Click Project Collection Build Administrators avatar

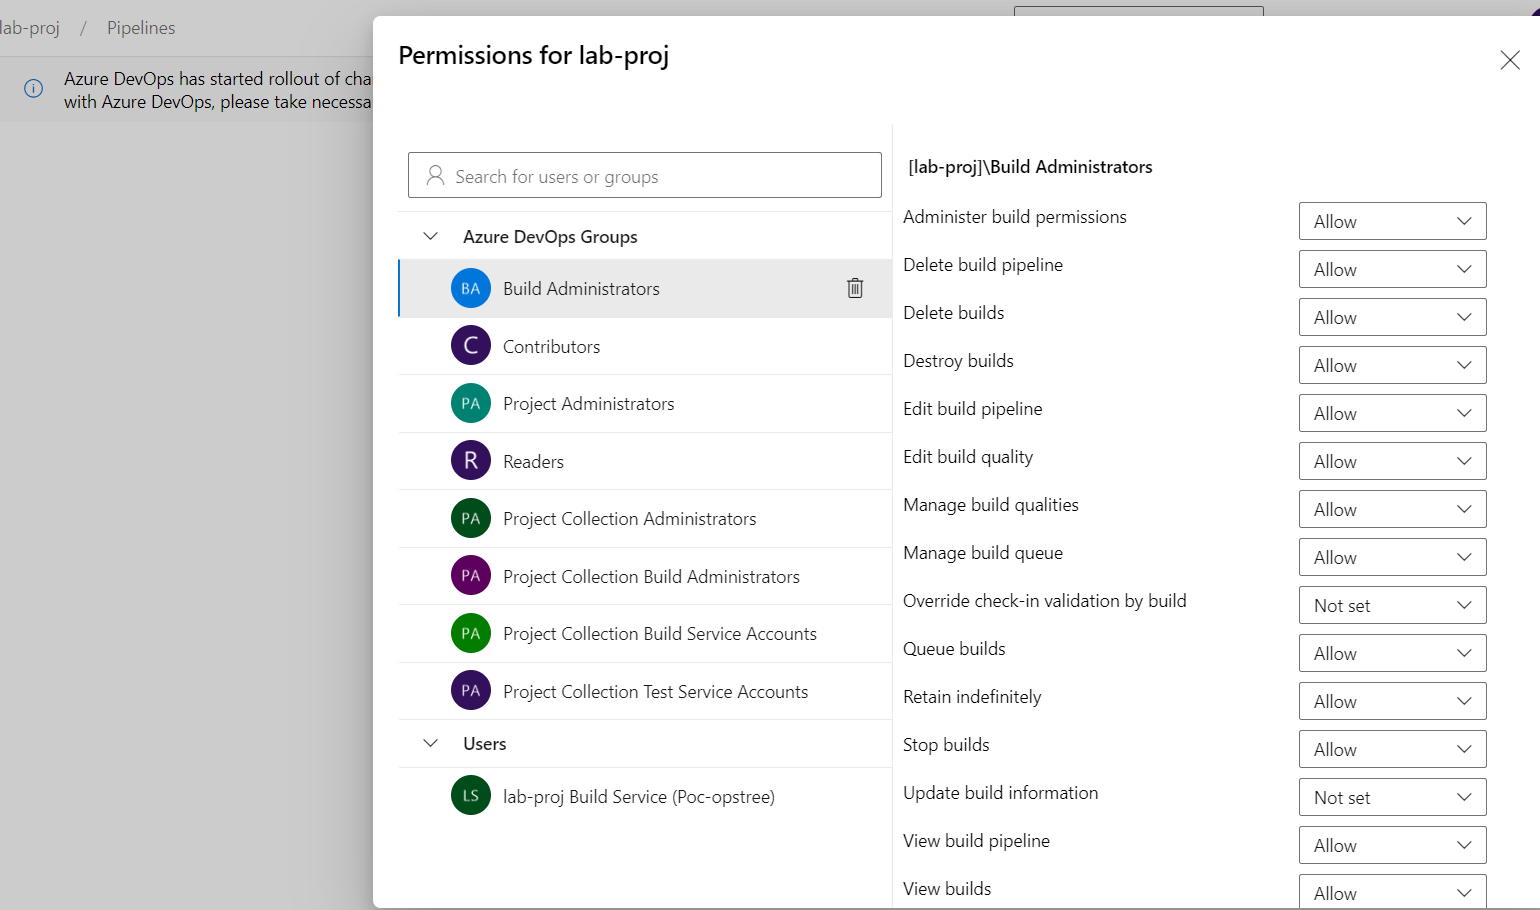pos(471,576)
